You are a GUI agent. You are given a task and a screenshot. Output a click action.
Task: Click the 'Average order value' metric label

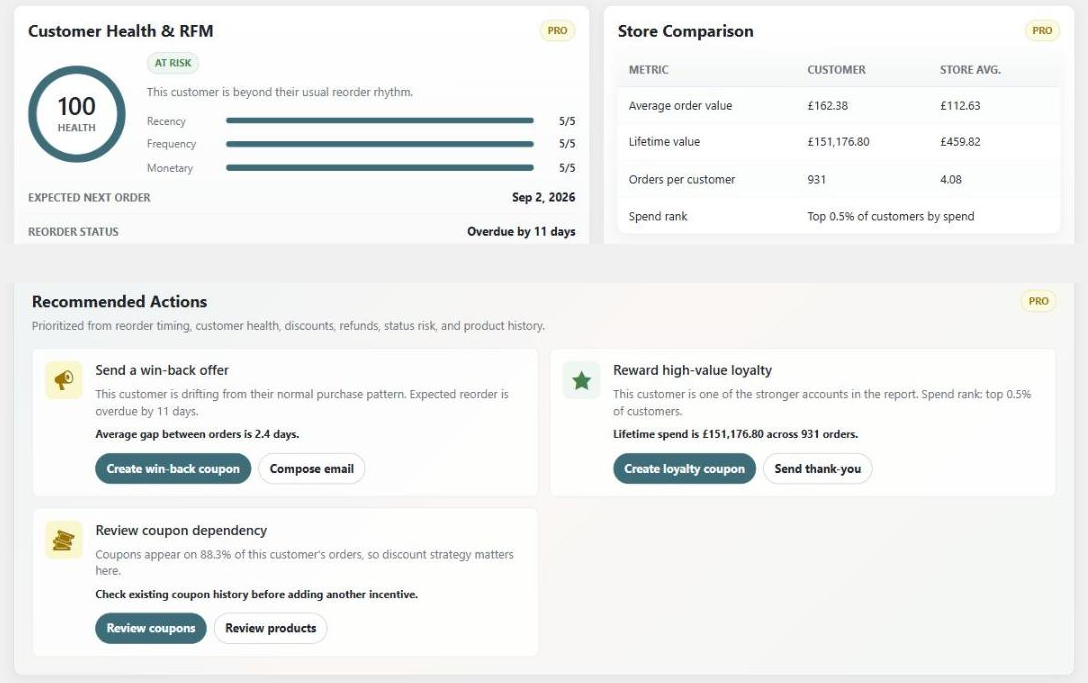click(x=680, y=106)
